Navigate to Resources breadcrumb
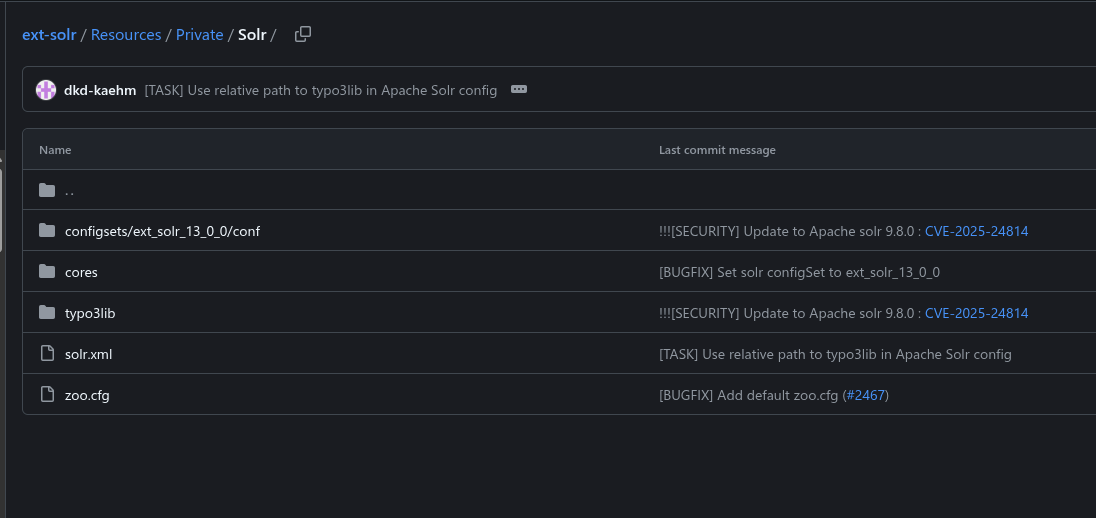 point(126,34)
